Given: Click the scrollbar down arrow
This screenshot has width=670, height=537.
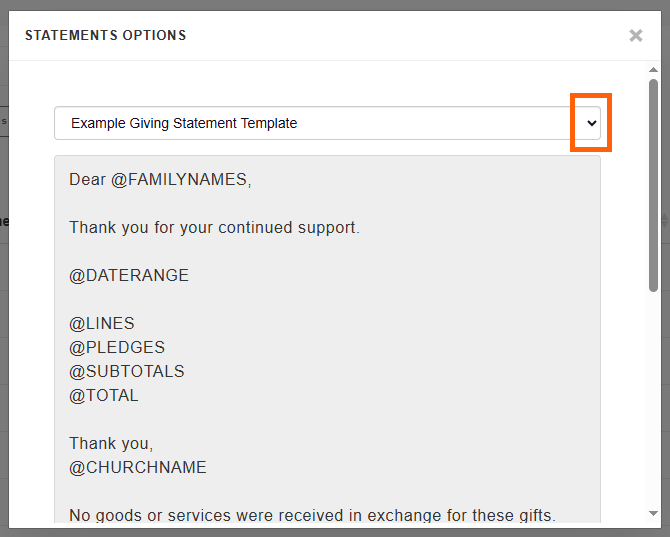Looking at the screenshot, I should 653,513.
